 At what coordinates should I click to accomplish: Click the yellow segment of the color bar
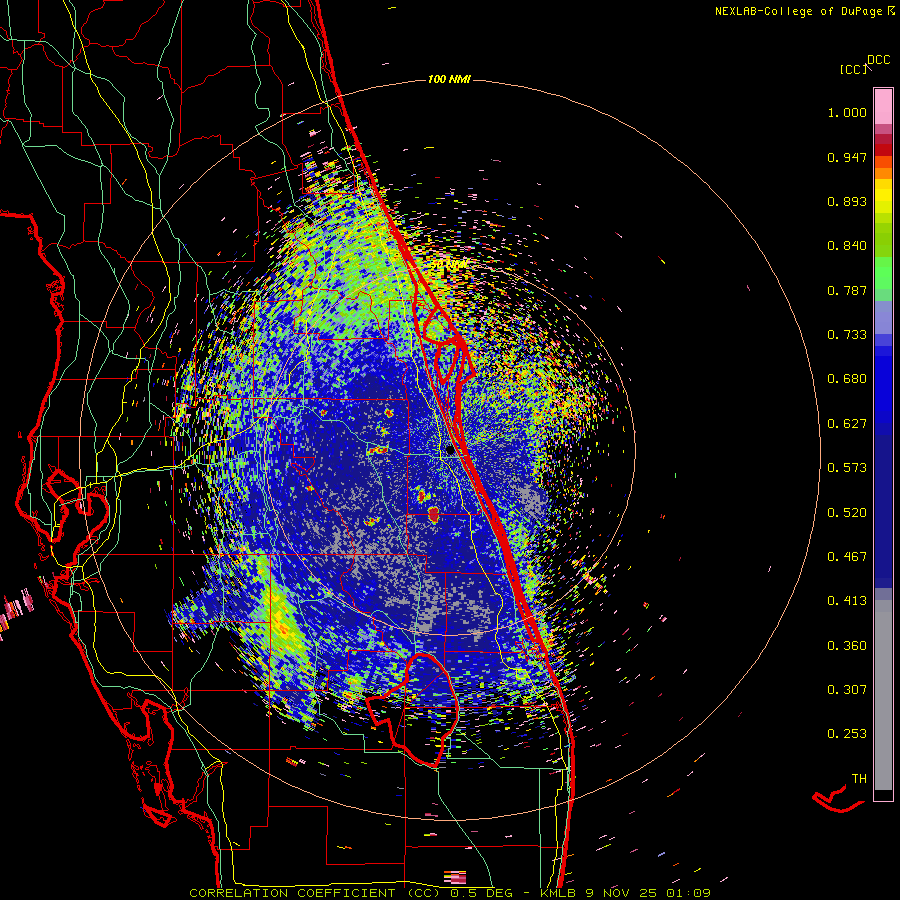(x=883, y=195)
